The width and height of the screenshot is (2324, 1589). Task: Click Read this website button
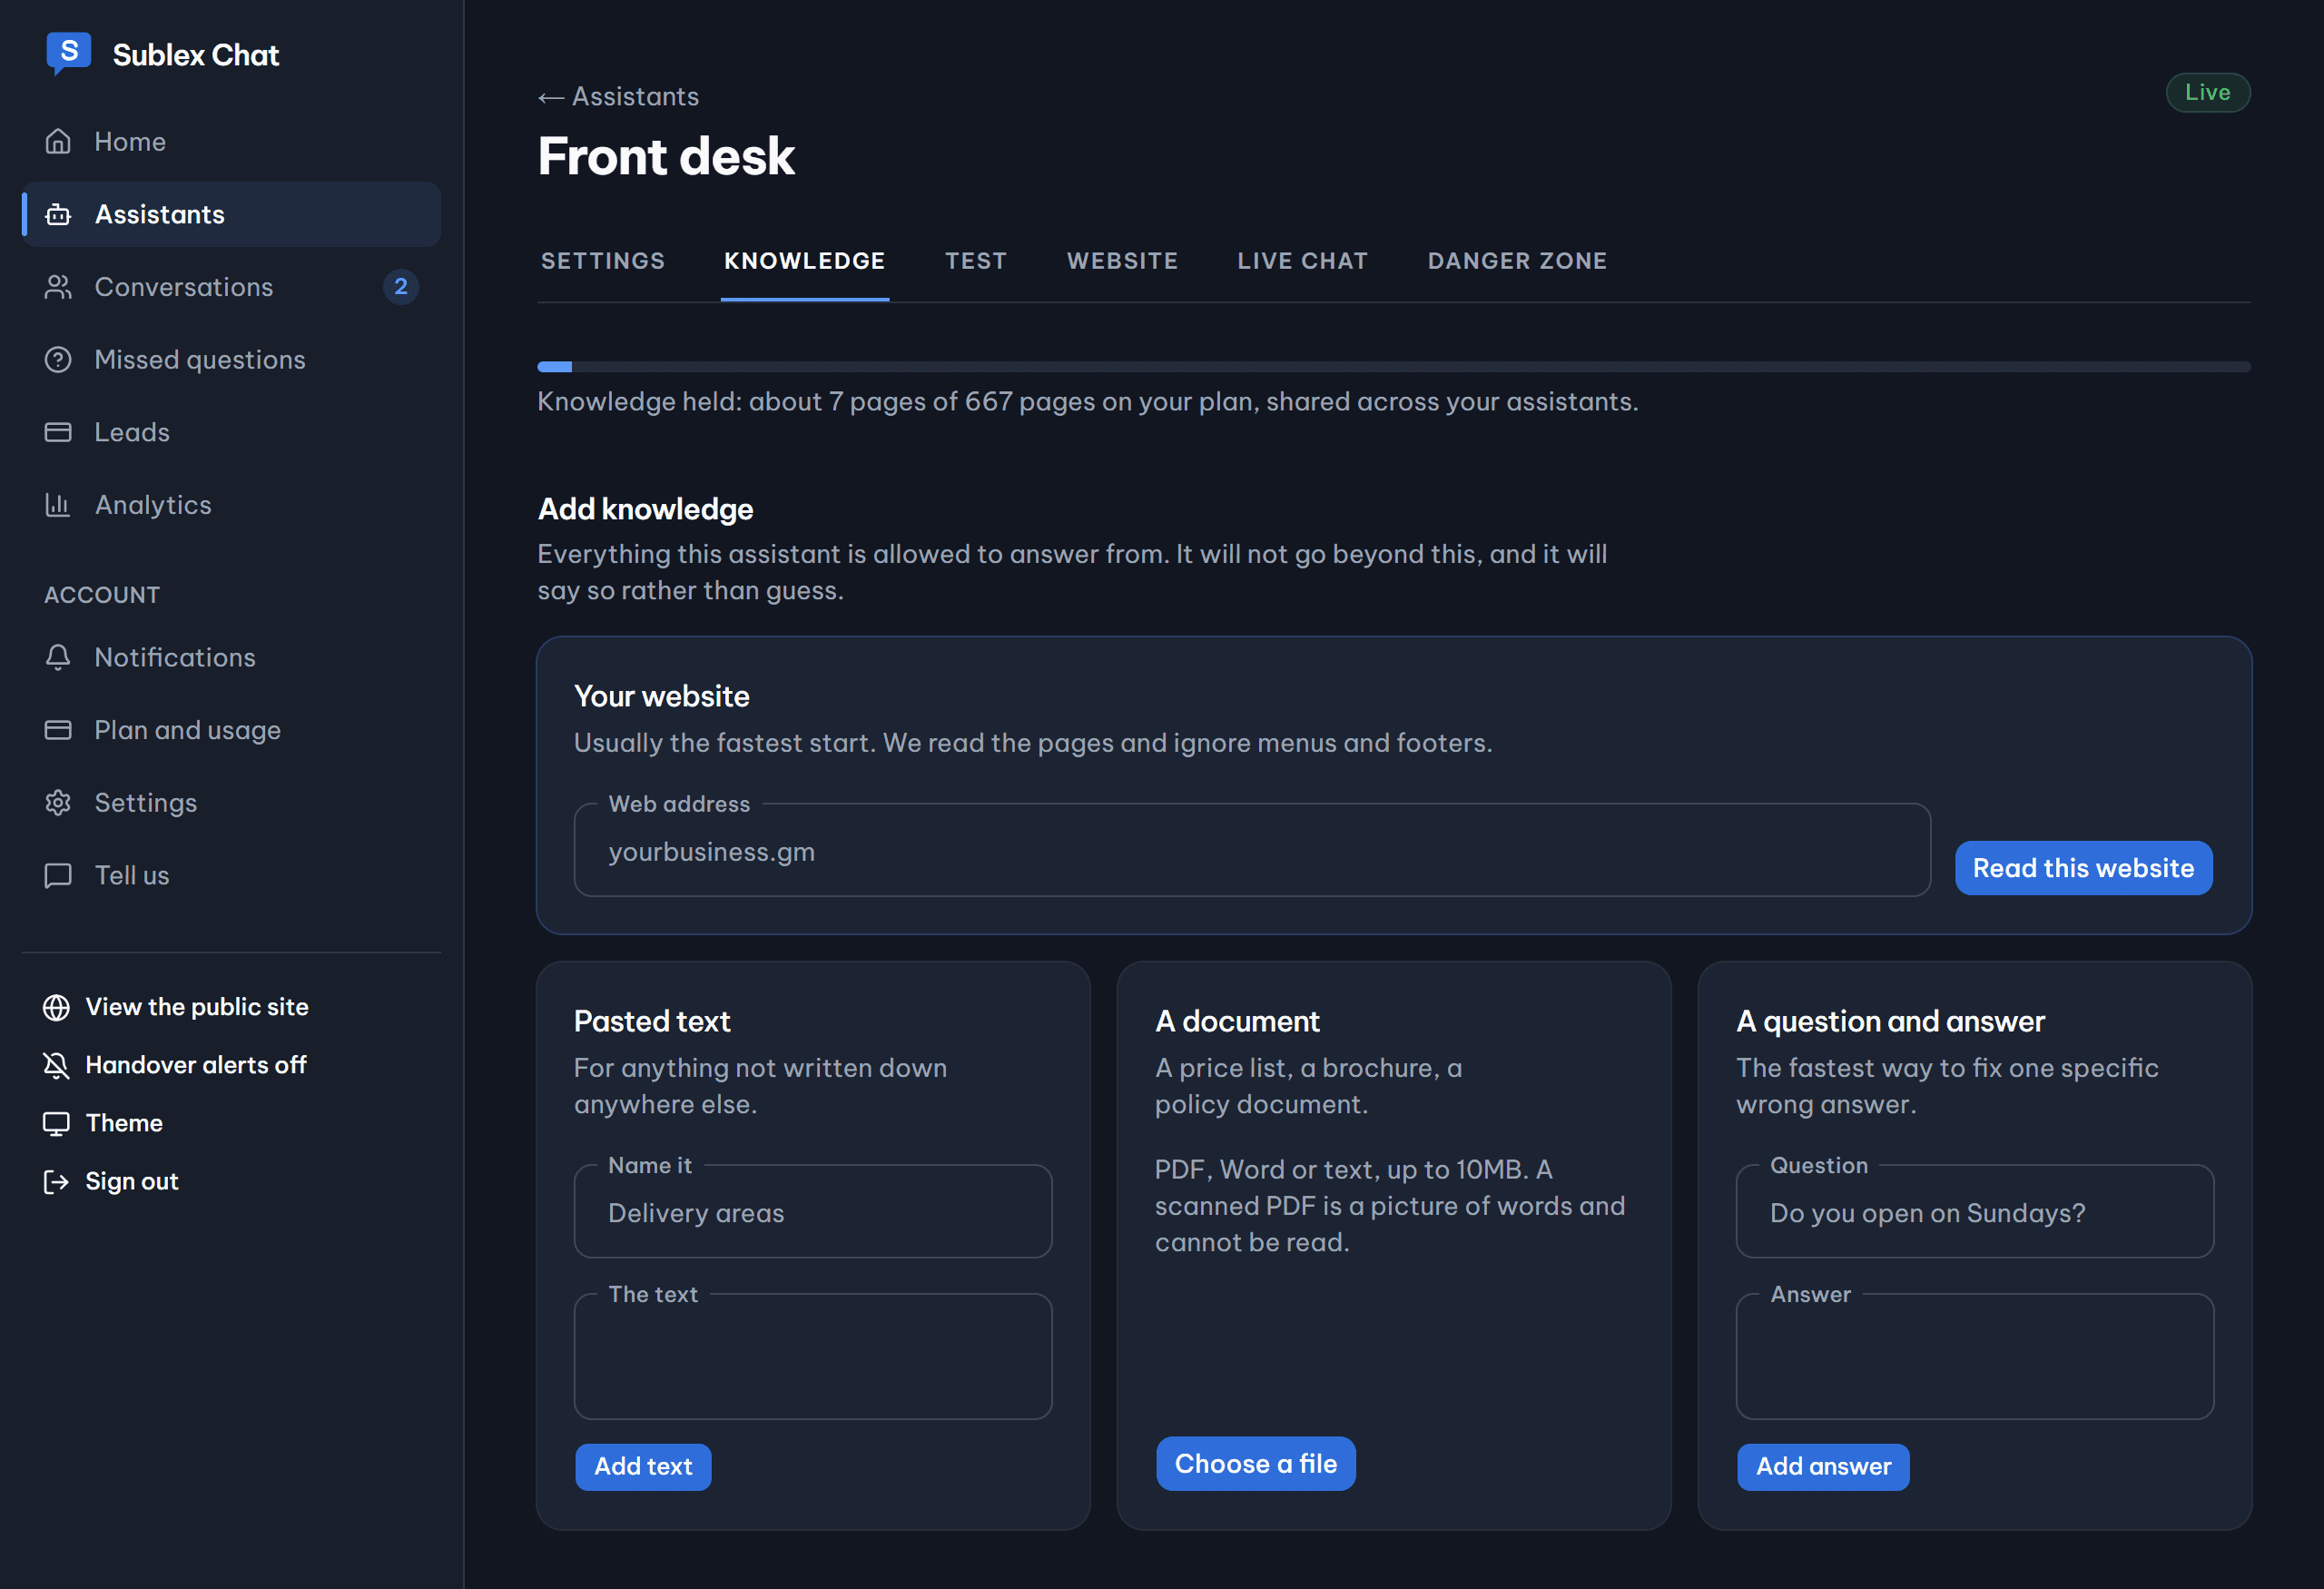[x=2083, y=868]
